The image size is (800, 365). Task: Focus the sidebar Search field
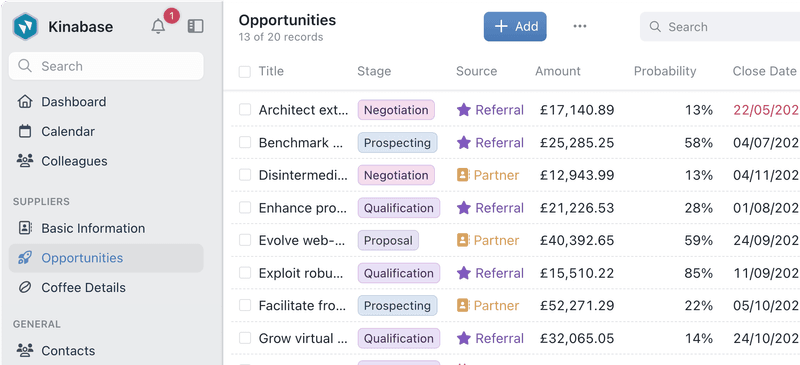click(x=106, y=66)
